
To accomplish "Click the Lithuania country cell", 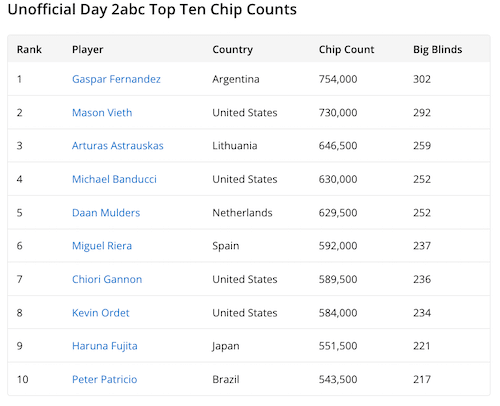I will [x=235, y=146].
